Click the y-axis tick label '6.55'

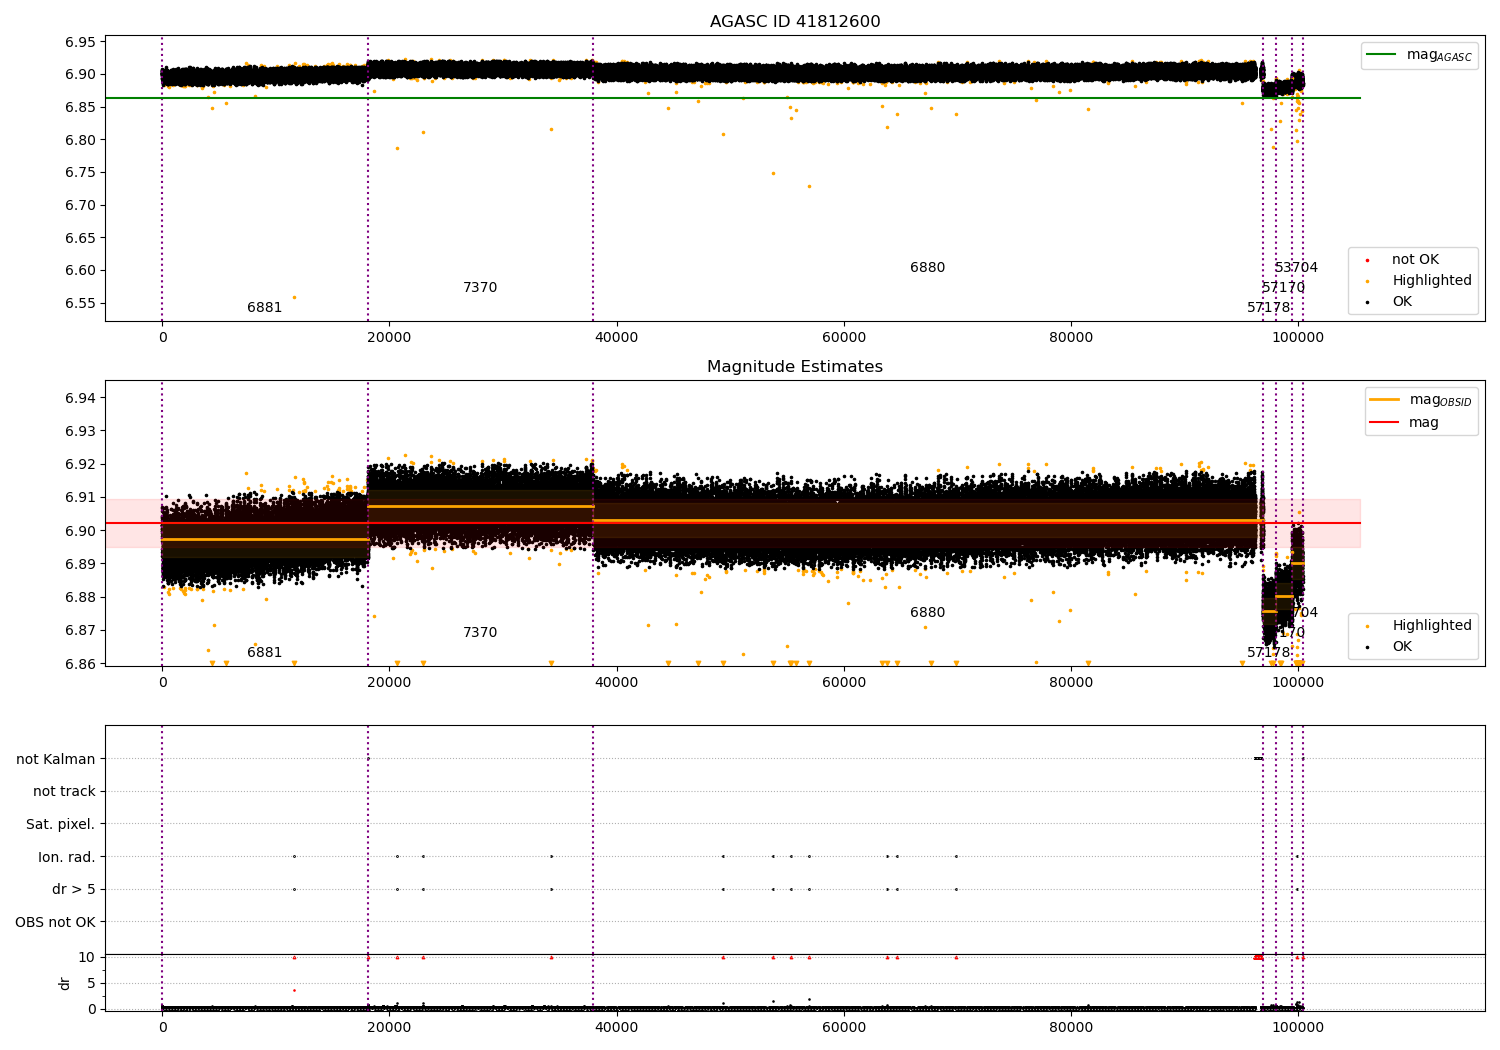[x=81, y=303]
